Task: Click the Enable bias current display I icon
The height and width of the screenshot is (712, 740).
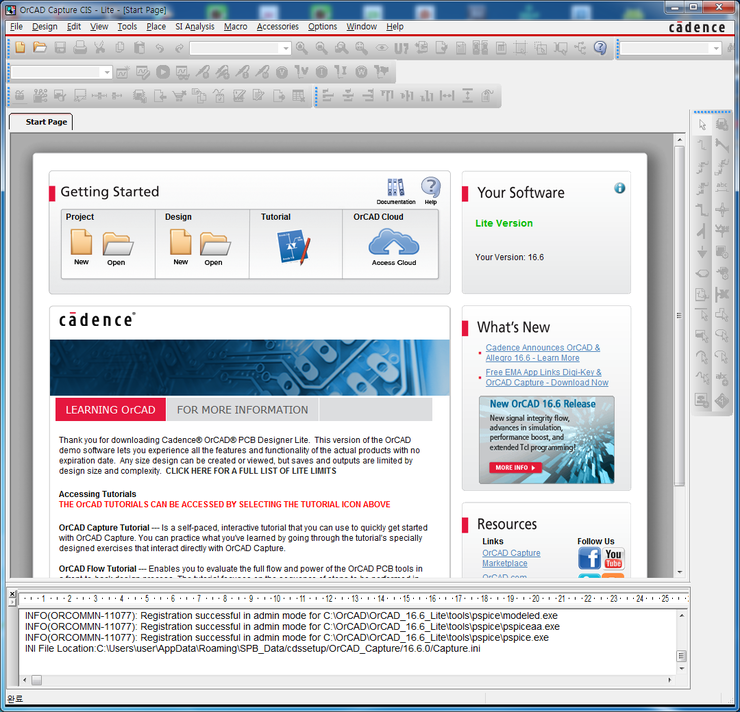Action: coord(321,72)
